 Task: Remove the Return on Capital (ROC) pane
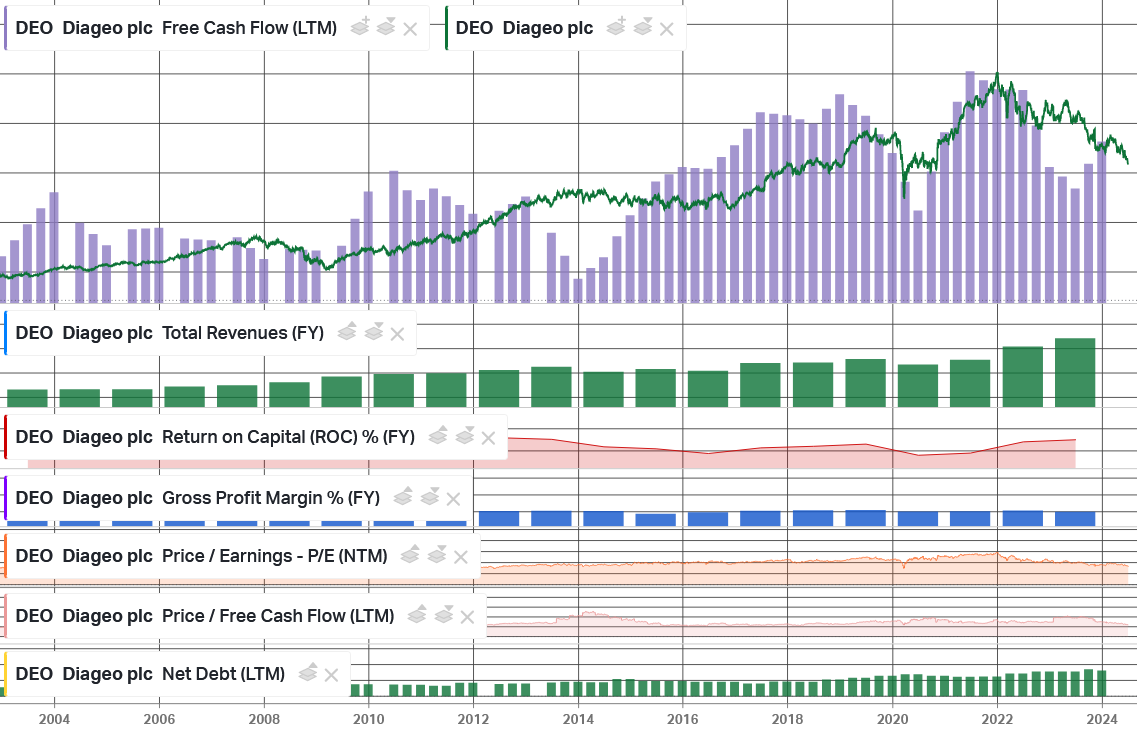click(x=488, y=438)
